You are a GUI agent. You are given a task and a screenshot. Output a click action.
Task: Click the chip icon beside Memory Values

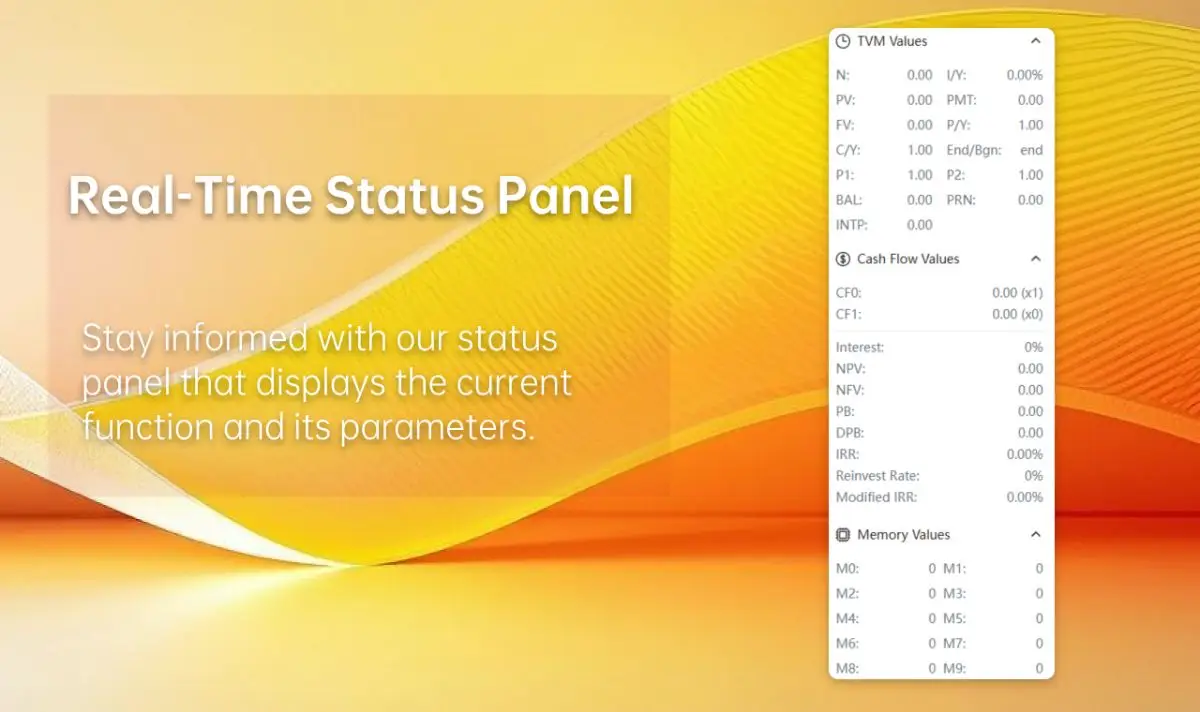pos(843,535)
